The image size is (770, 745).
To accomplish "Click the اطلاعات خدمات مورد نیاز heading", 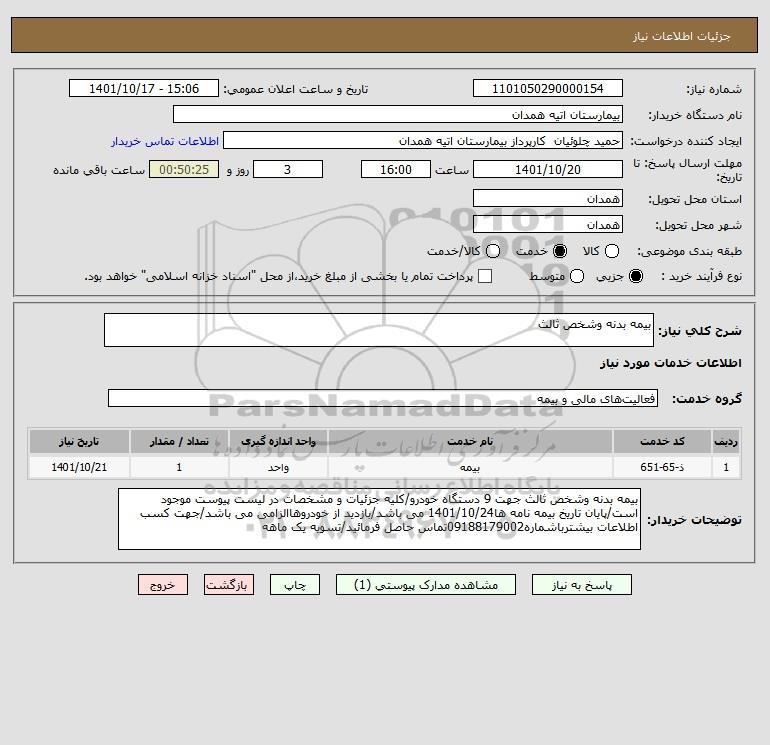I will point(670,363).
